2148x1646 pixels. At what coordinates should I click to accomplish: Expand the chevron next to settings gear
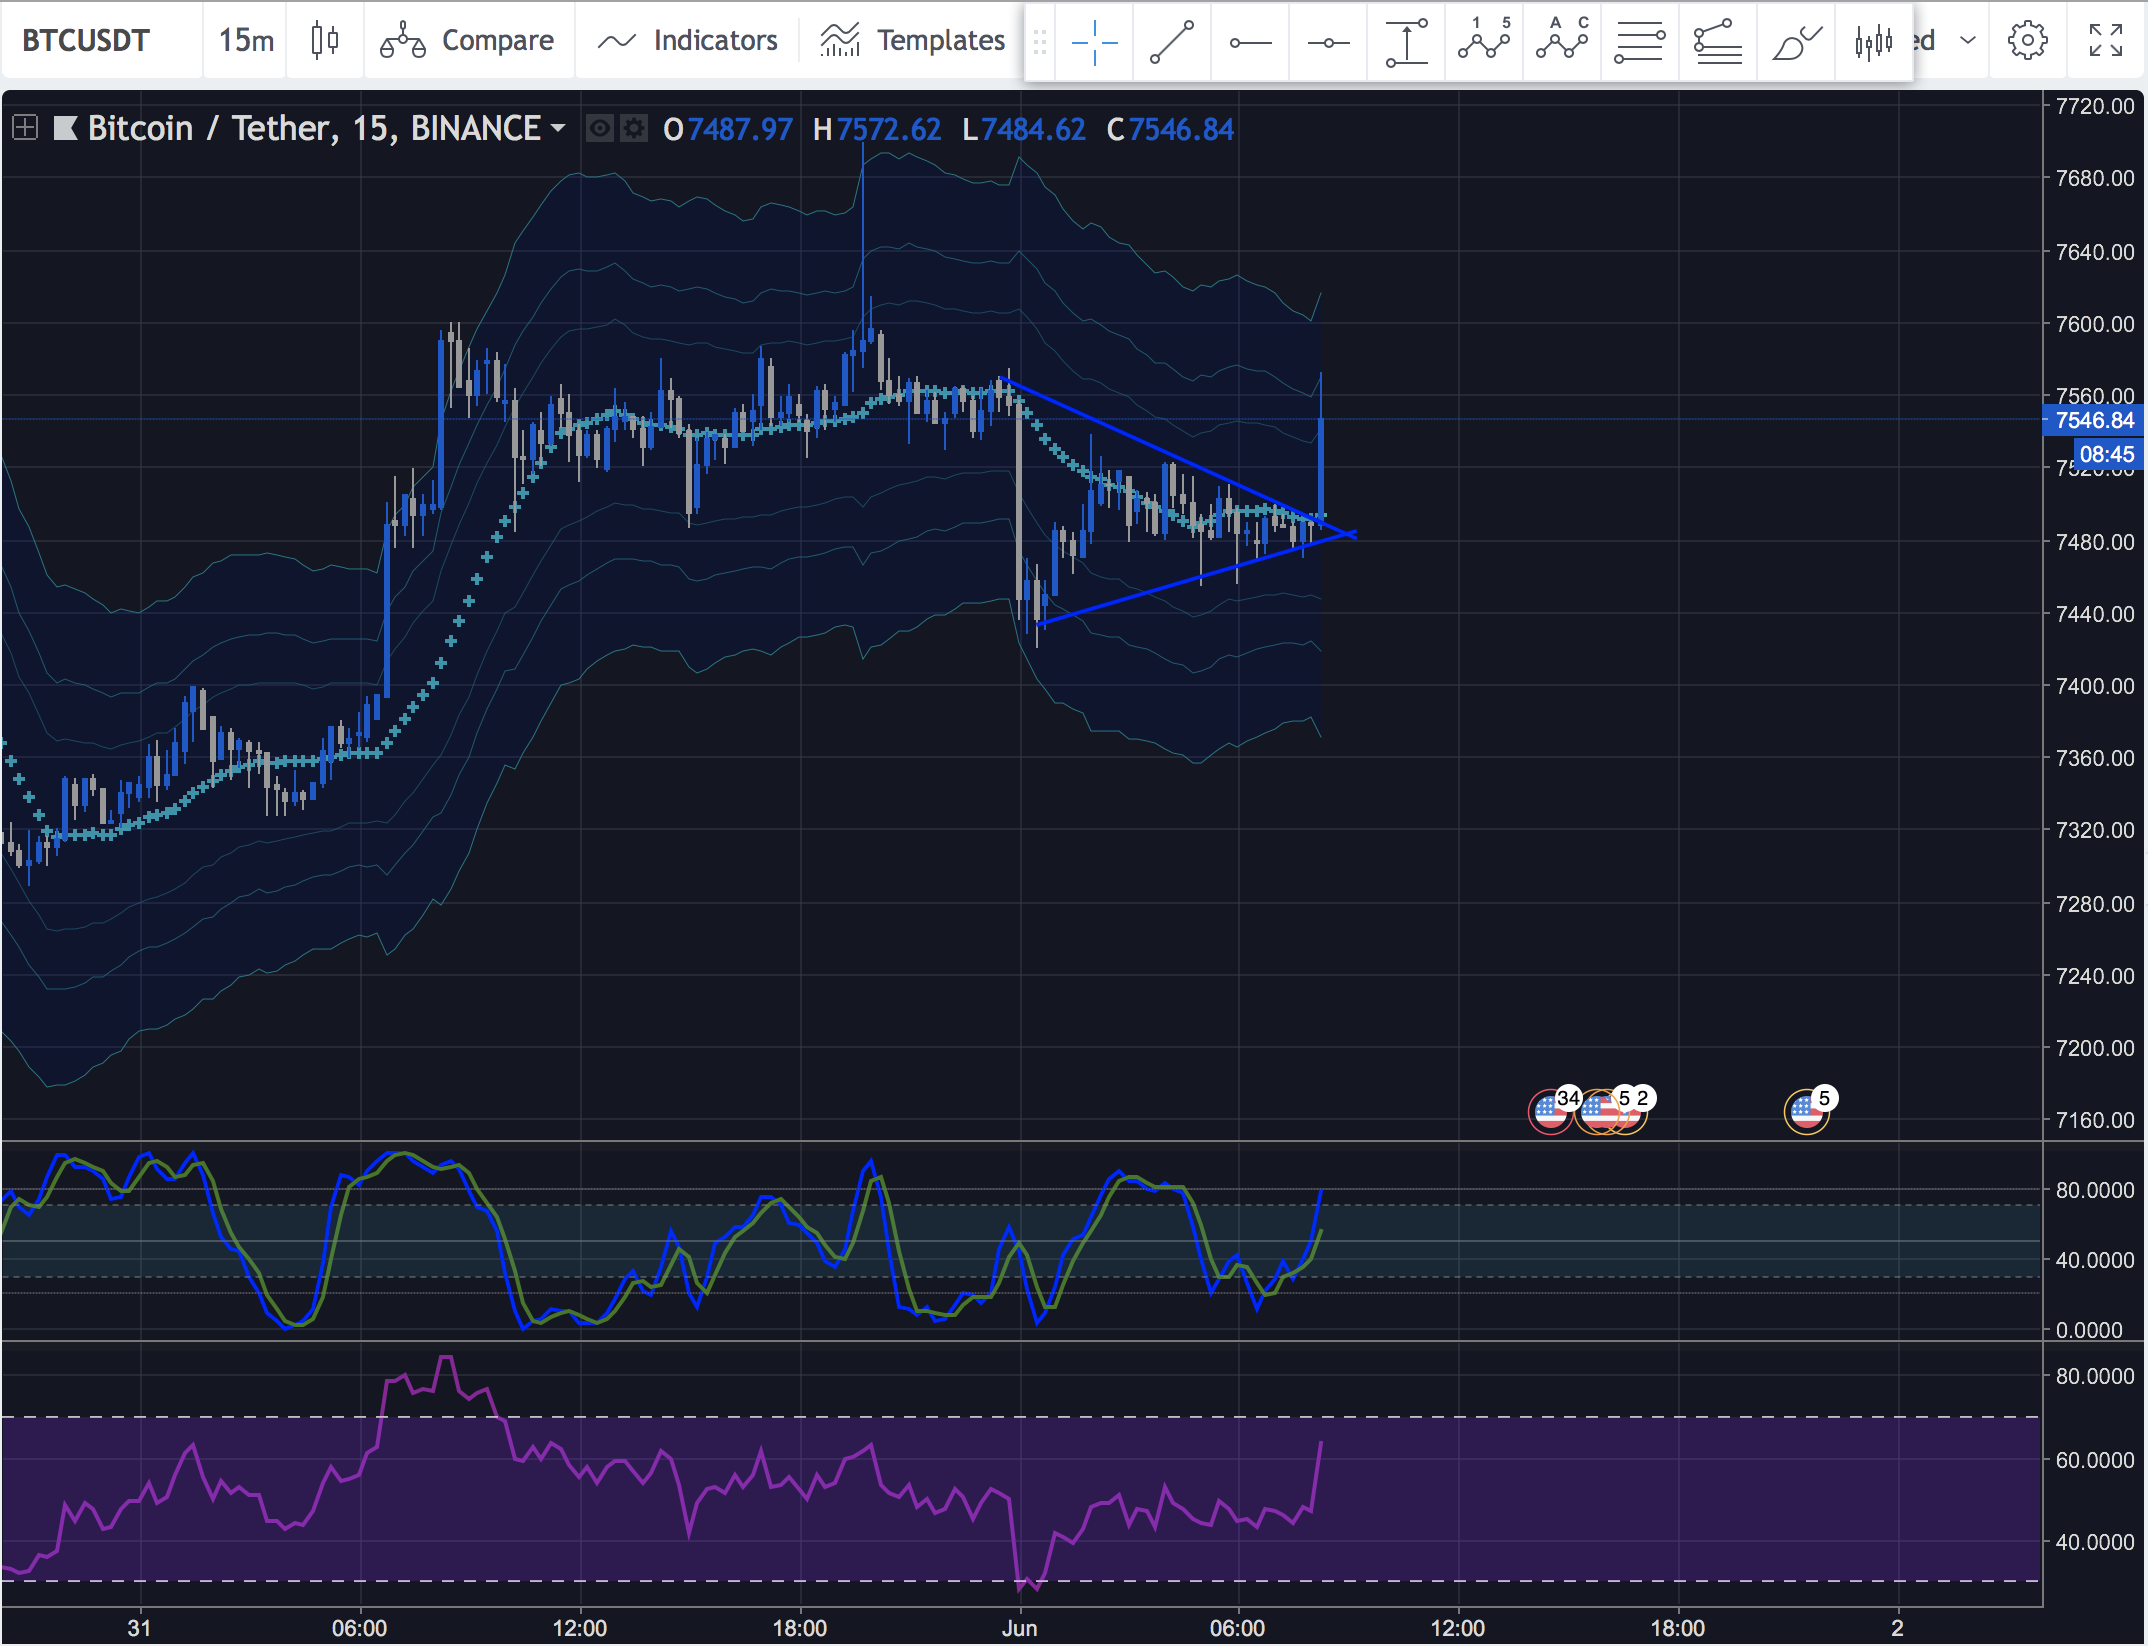(1968, 40)
